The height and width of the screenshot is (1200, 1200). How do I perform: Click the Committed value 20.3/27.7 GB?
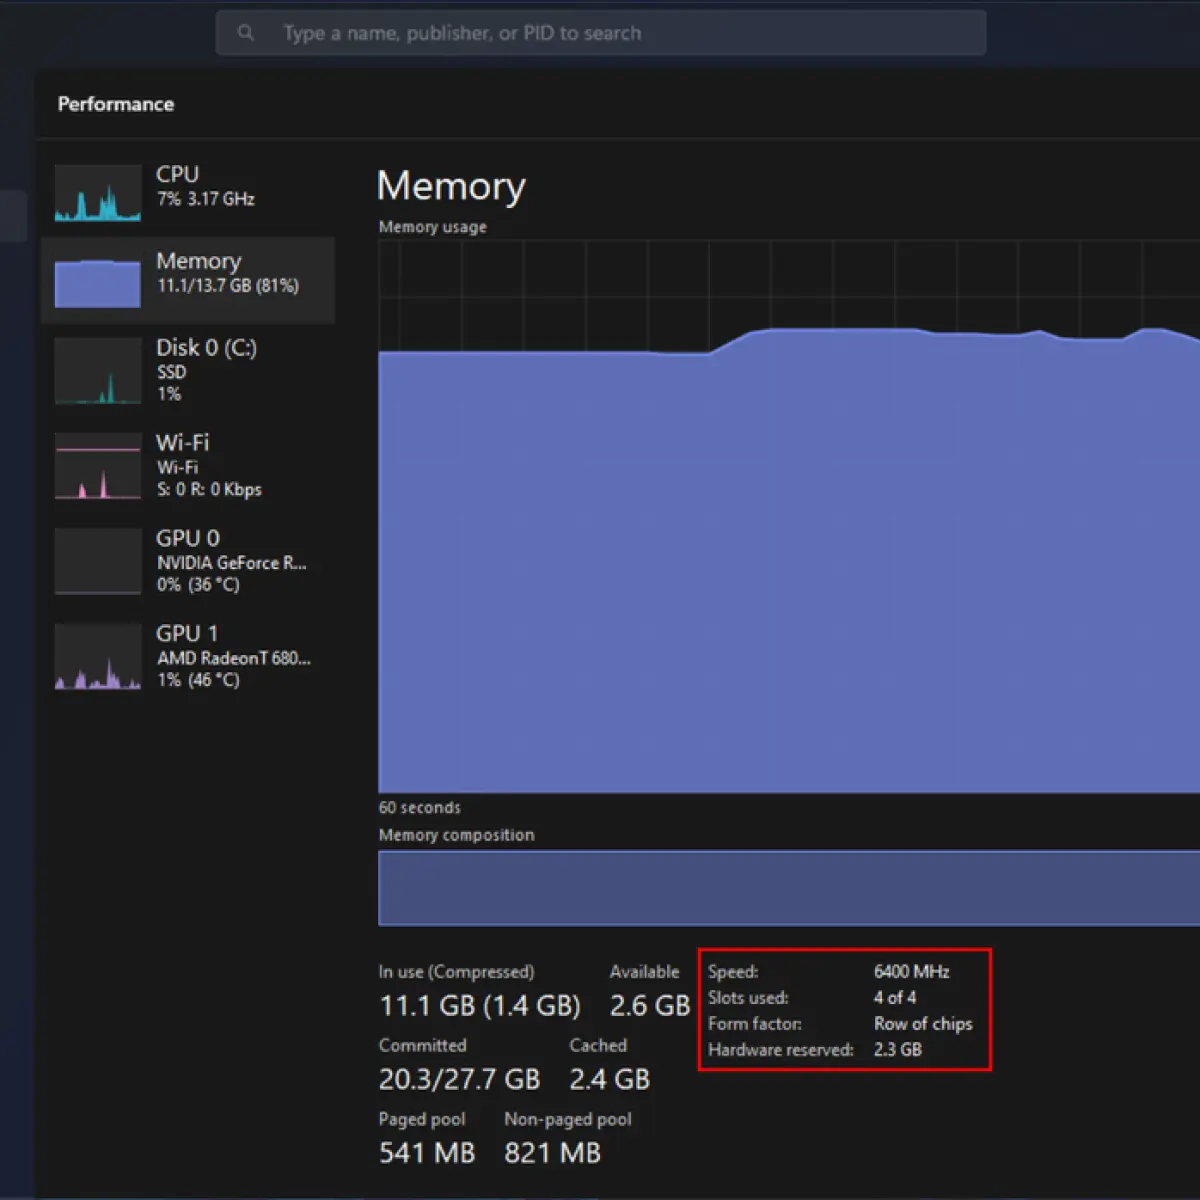pyautogui.click(x=460, y=1079)
